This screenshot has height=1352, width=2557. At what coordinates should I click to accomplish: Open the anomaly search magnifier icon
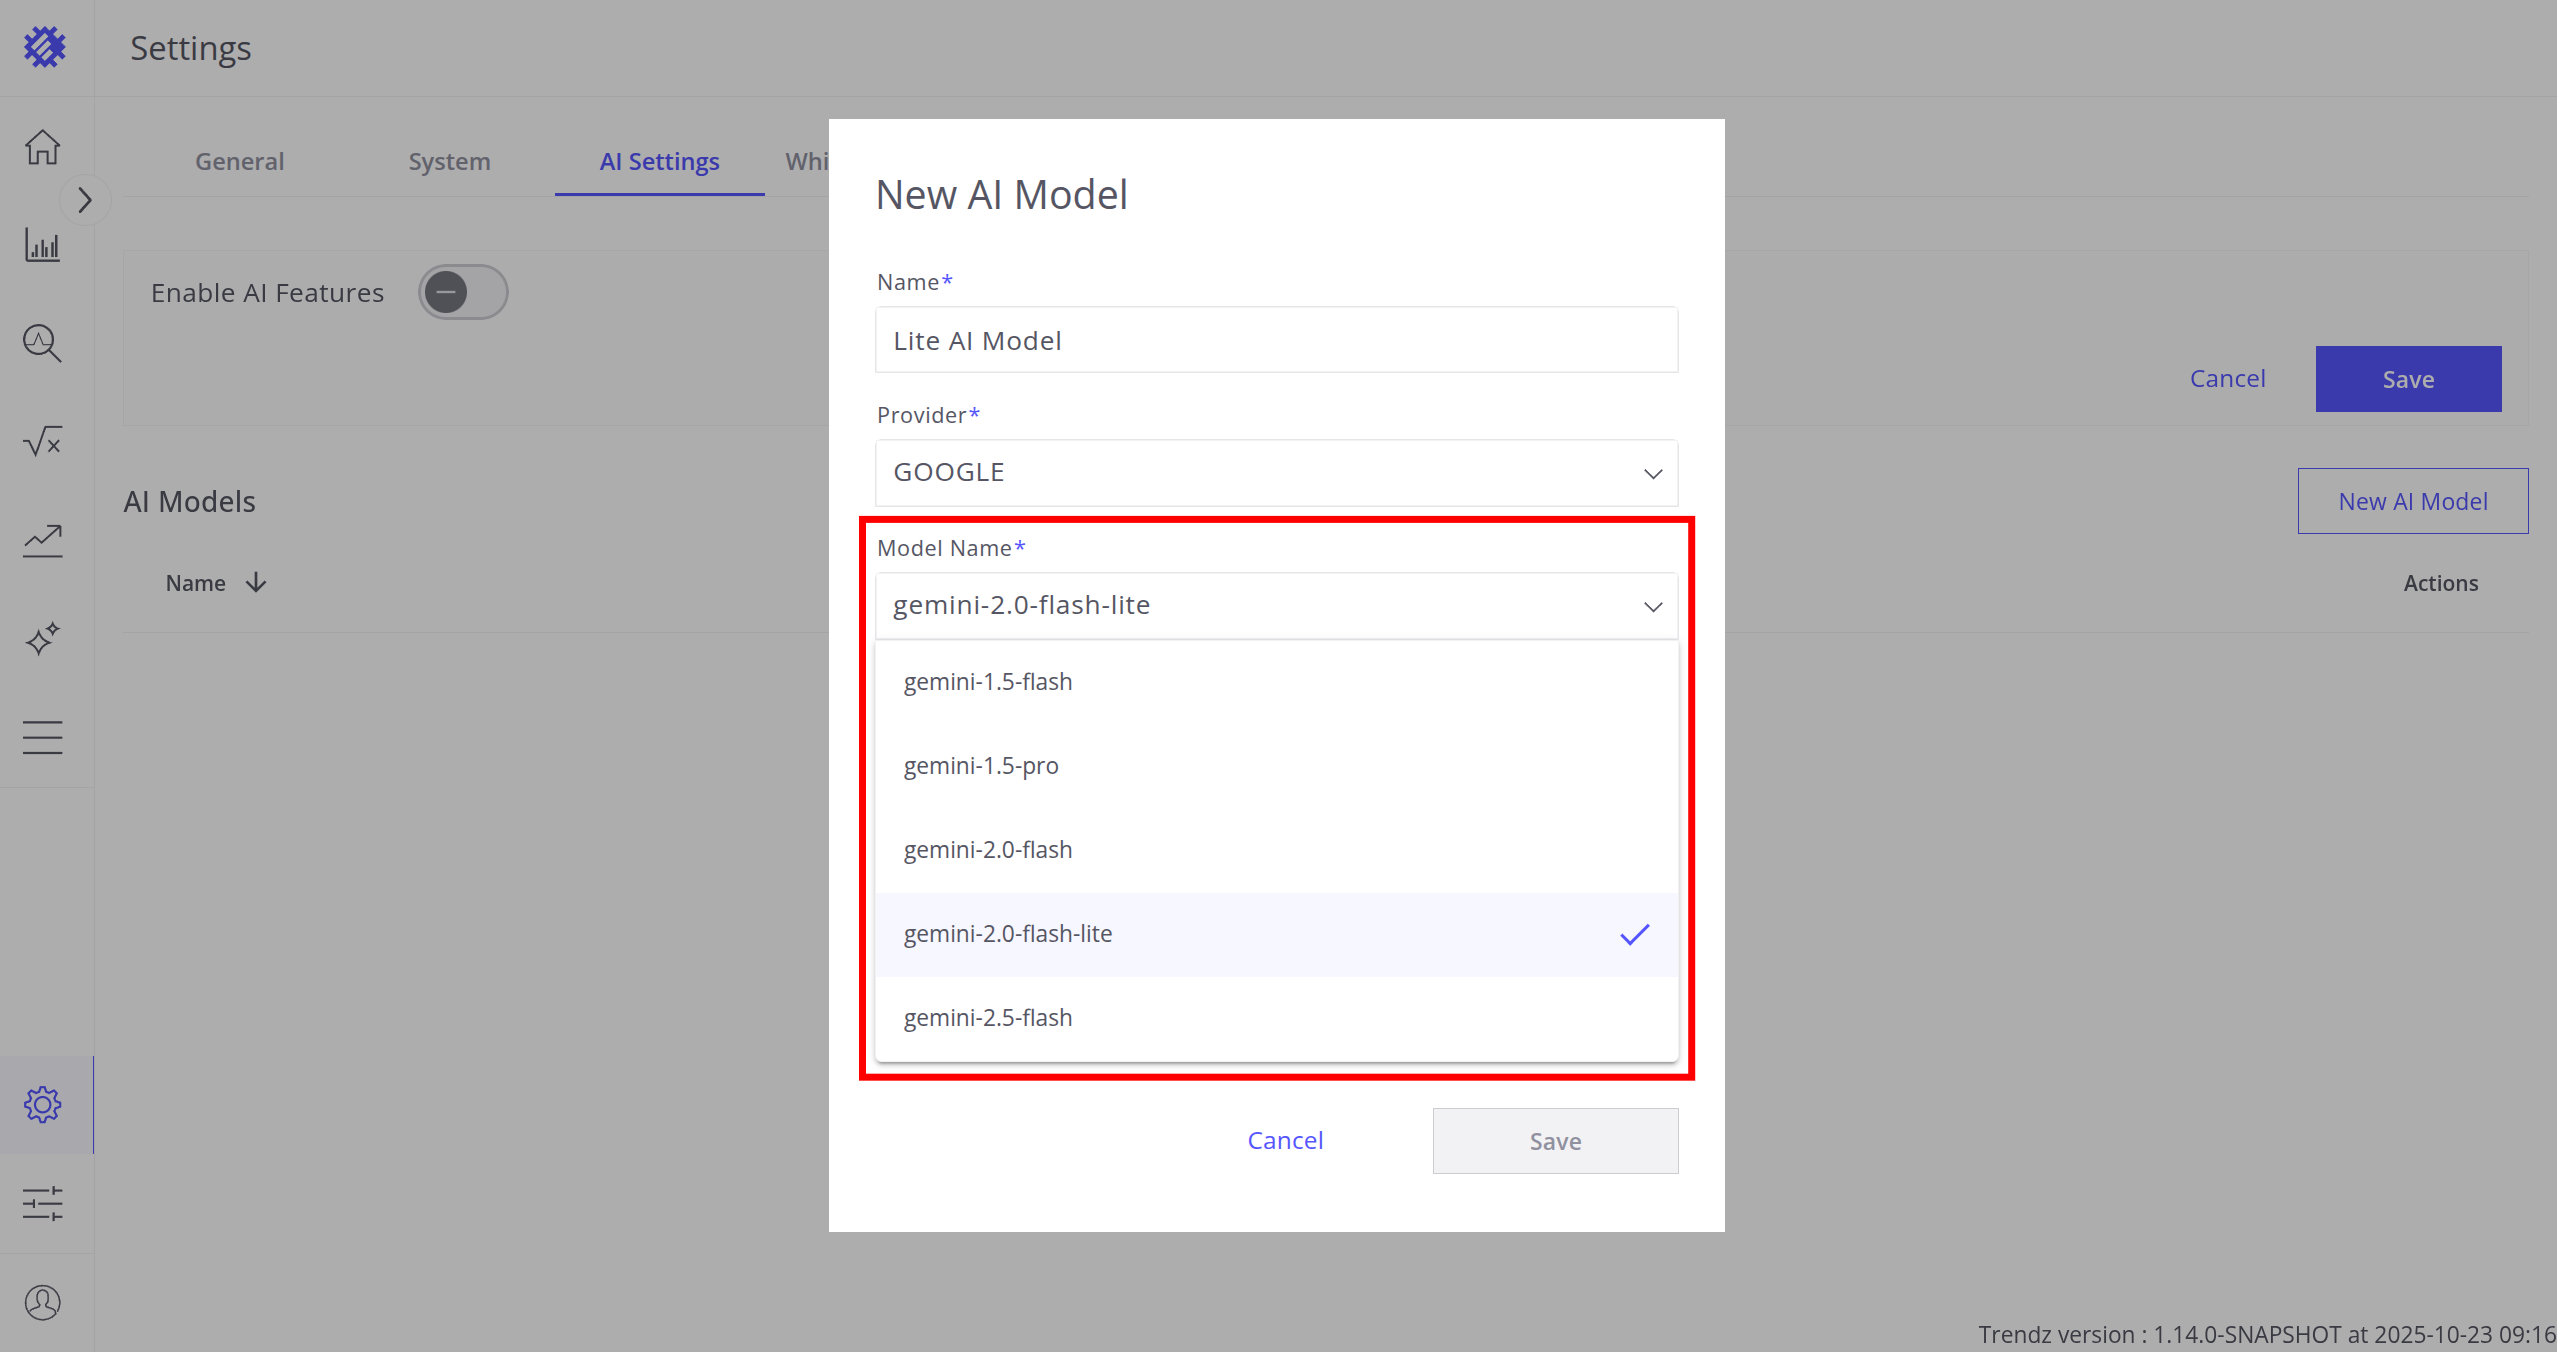pos(42,343)
